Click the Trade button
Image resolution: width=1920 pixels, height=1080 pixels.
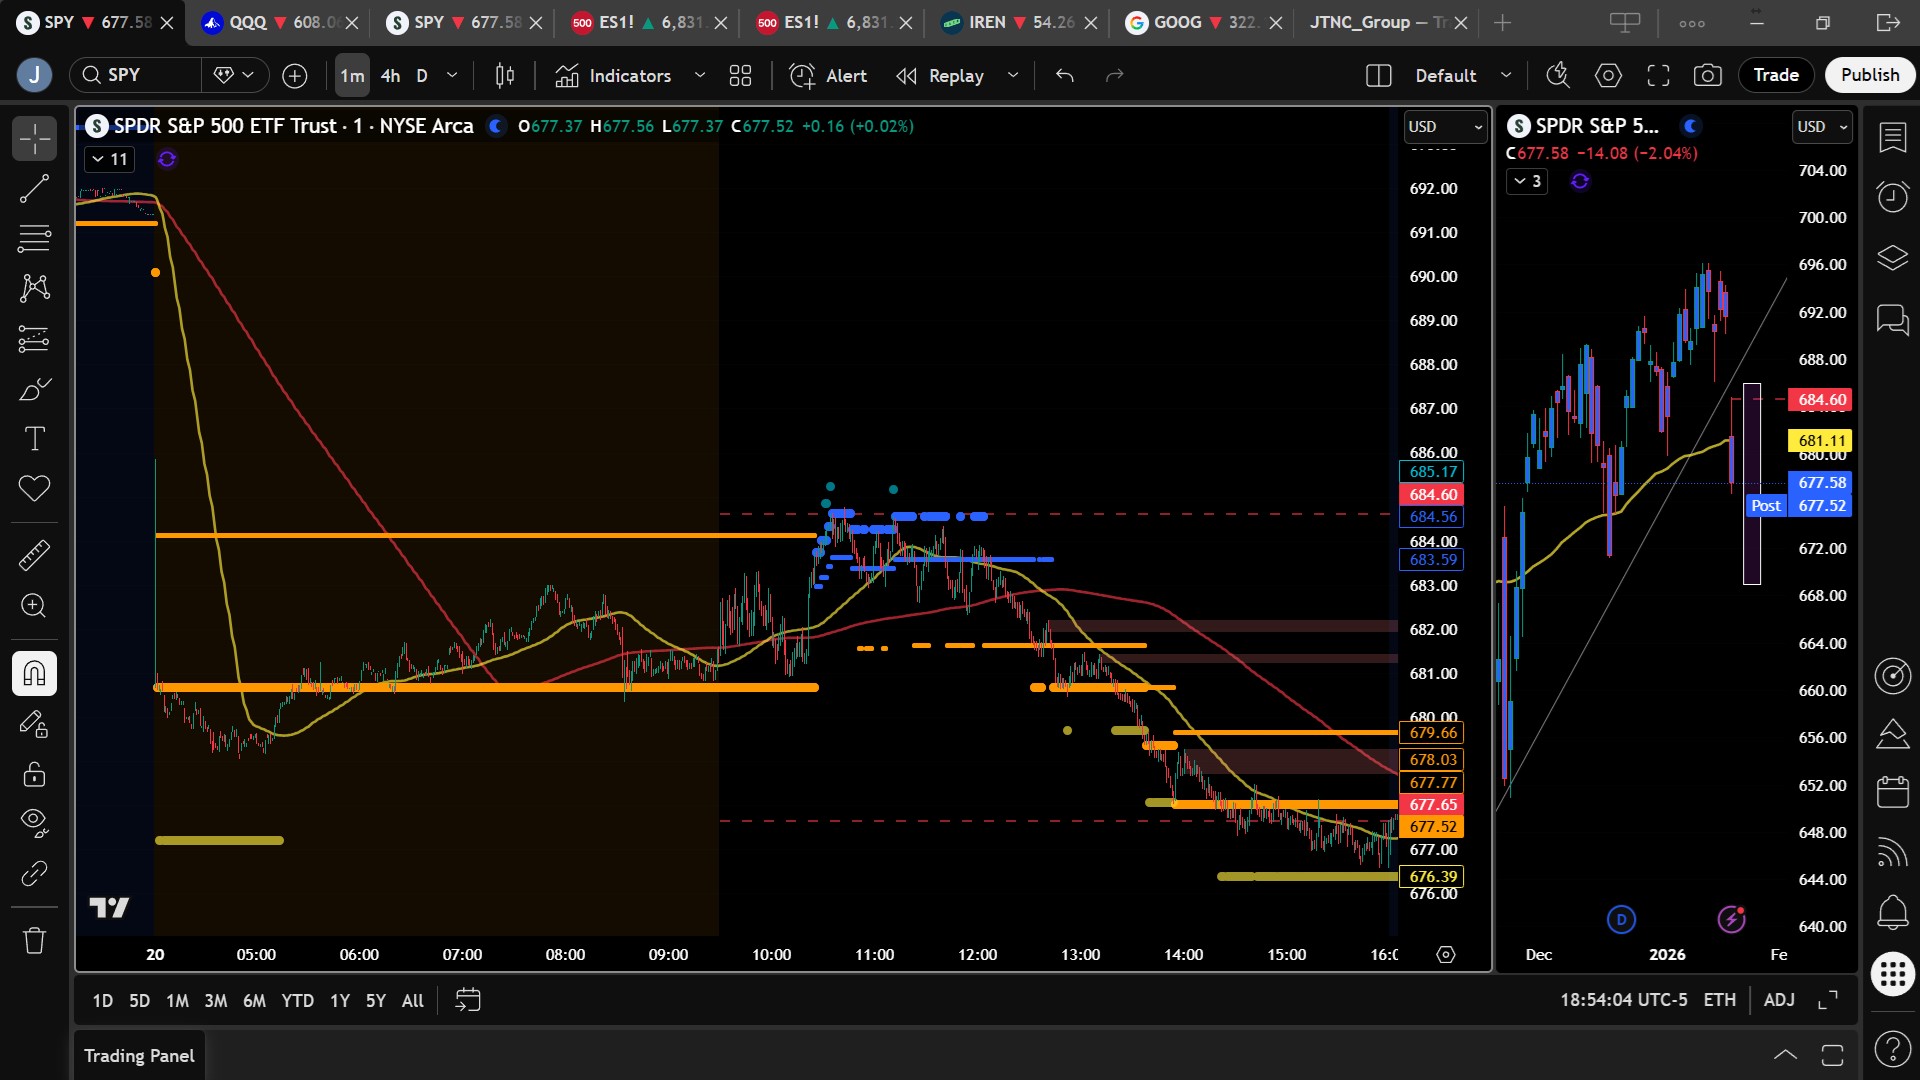[x=1775, y=75]
